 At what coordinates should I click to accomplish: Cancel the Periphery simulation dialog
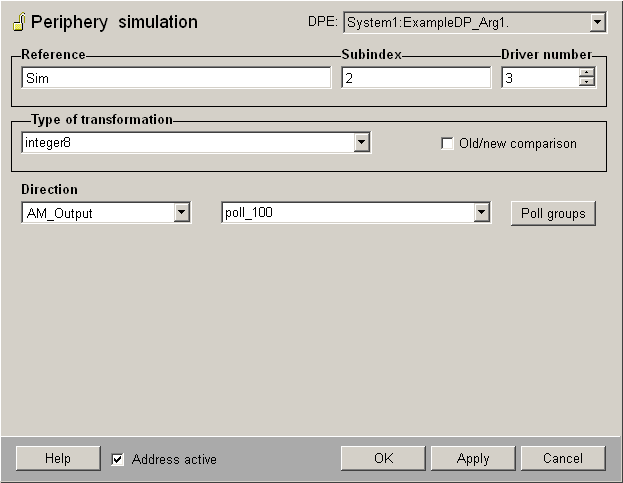(x=562, y=458)
